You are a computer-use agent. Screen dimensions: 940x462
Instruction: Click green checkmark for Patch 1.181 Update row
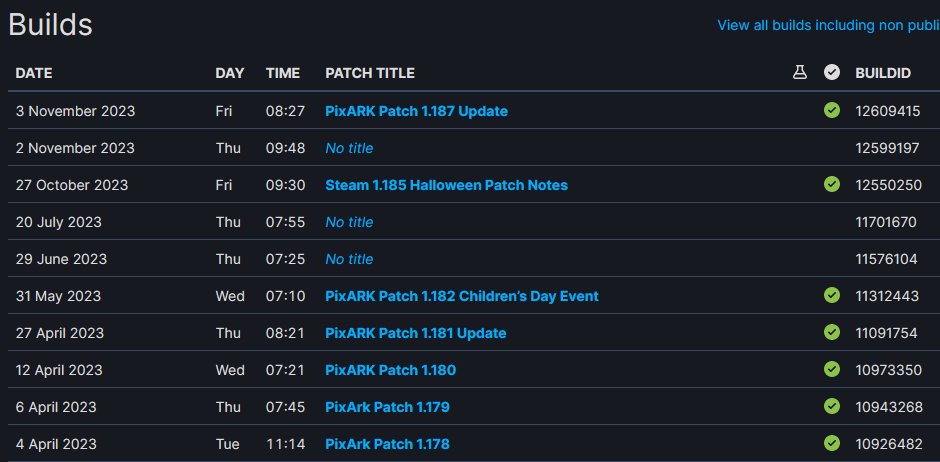click(x=831, y=332)
